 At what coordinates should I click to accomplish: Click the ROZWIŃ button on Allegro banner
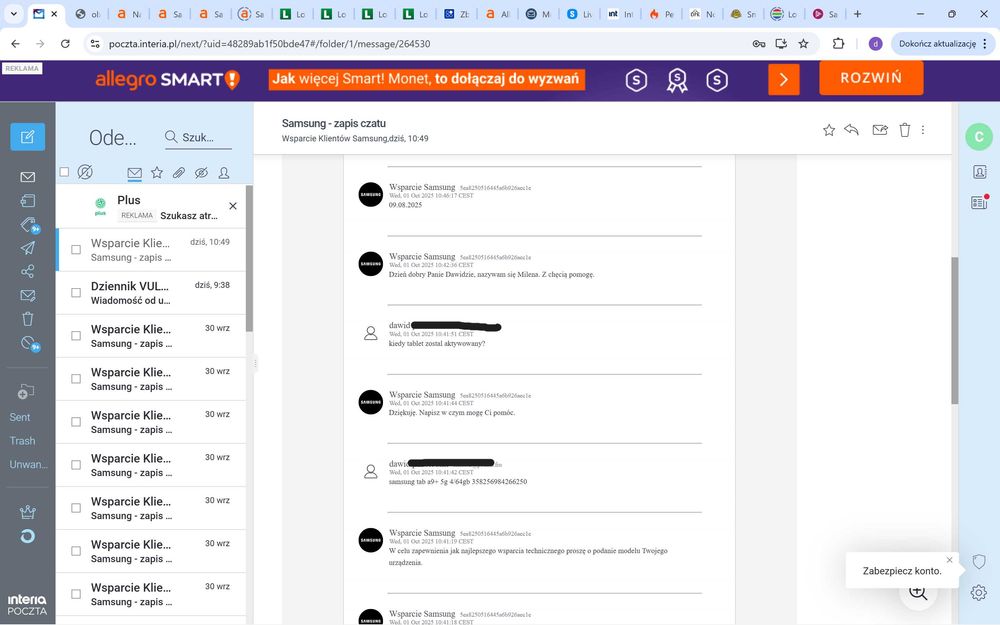click(x=871, y=78)
